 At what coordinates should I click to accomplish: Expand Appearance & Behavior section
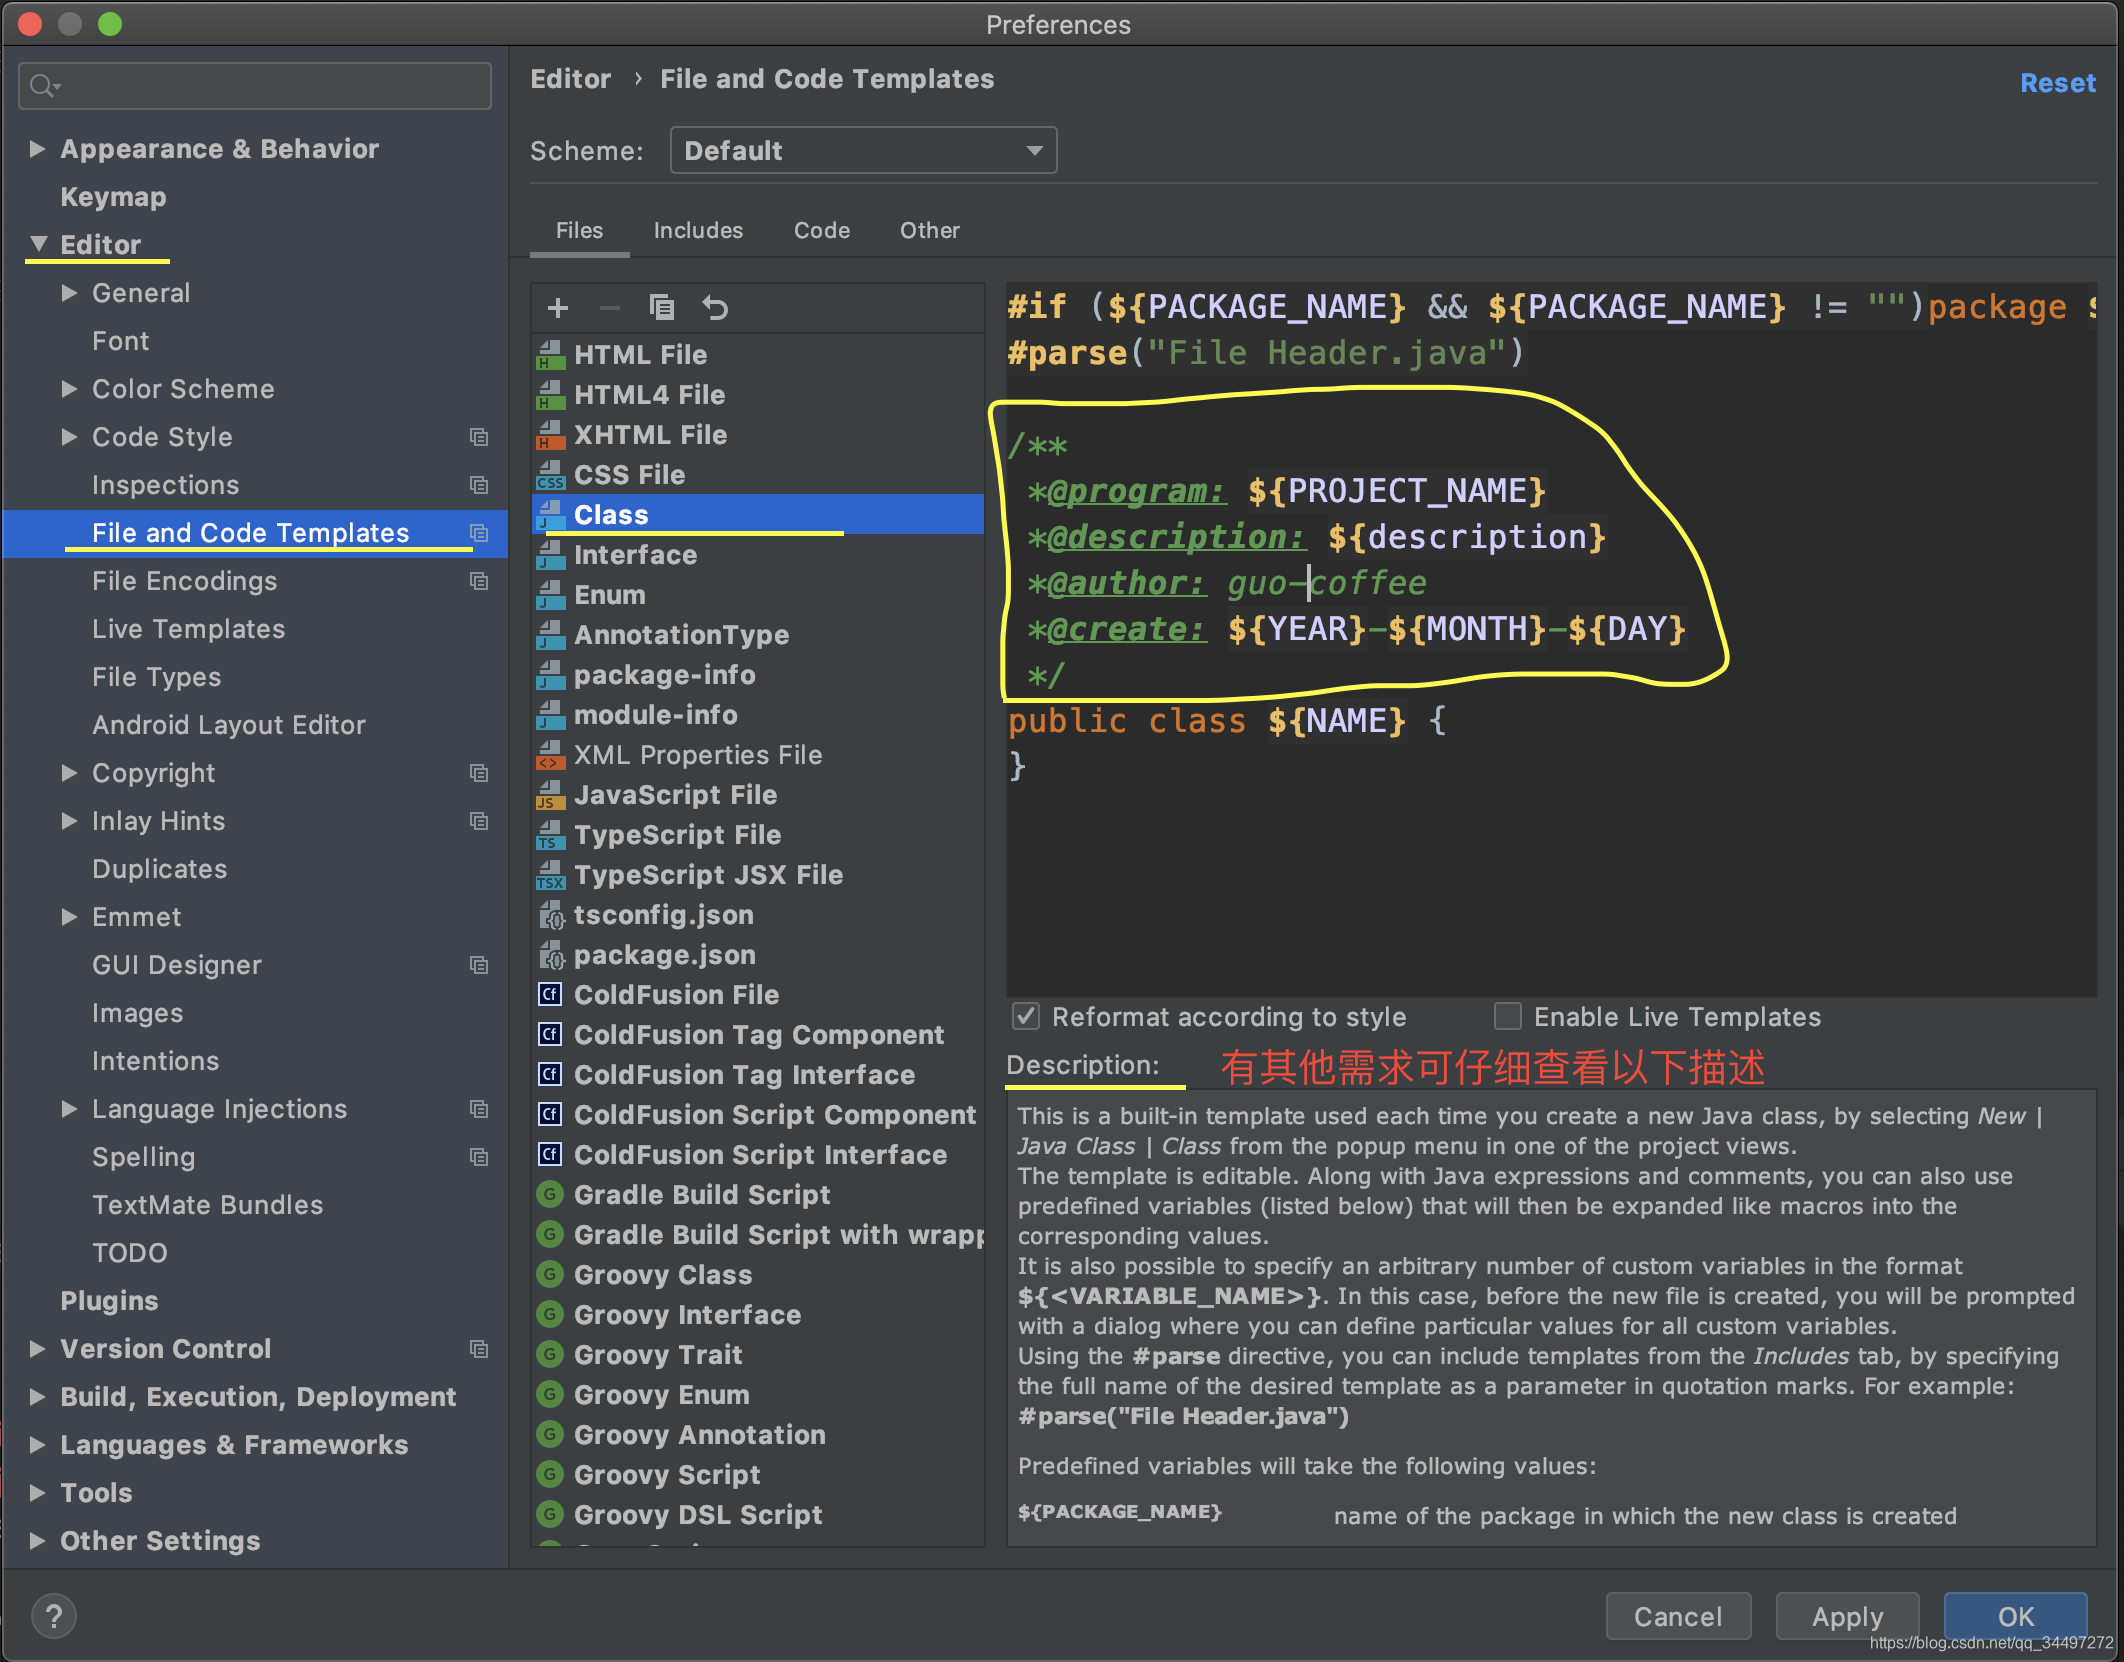pyautogui.click(x=38, y=149)
